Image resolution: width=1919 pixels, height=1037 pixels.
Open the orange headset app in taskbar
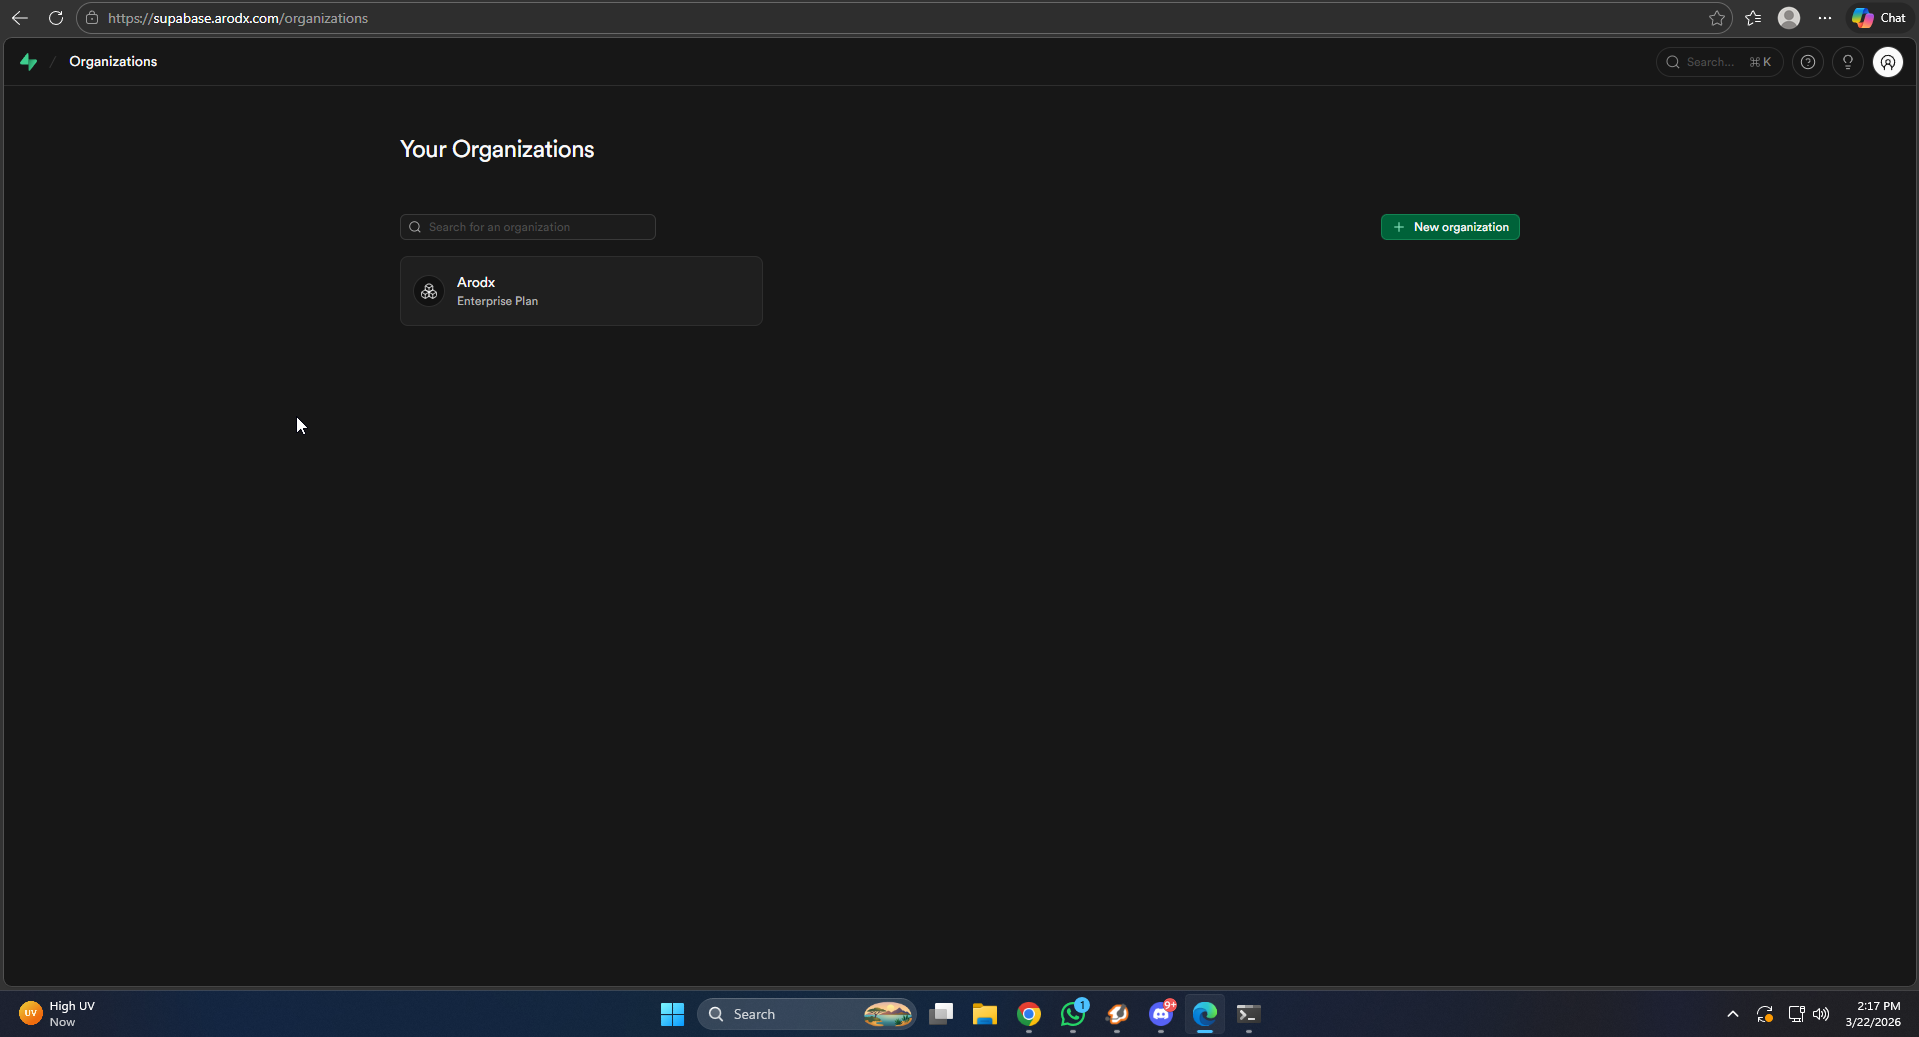tap(1117, 1014)
